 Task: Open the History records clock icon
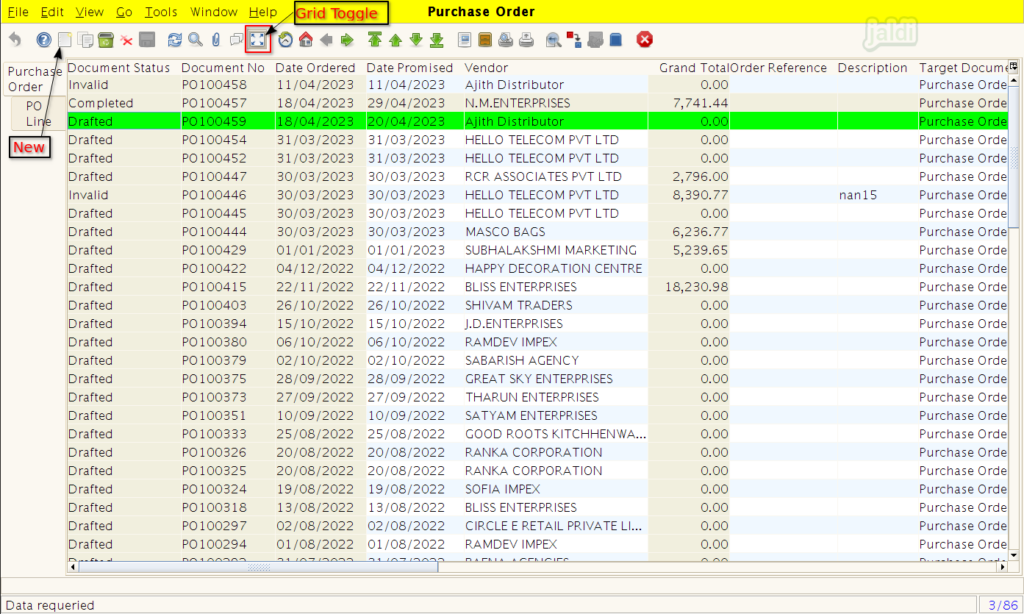(285, 40)
